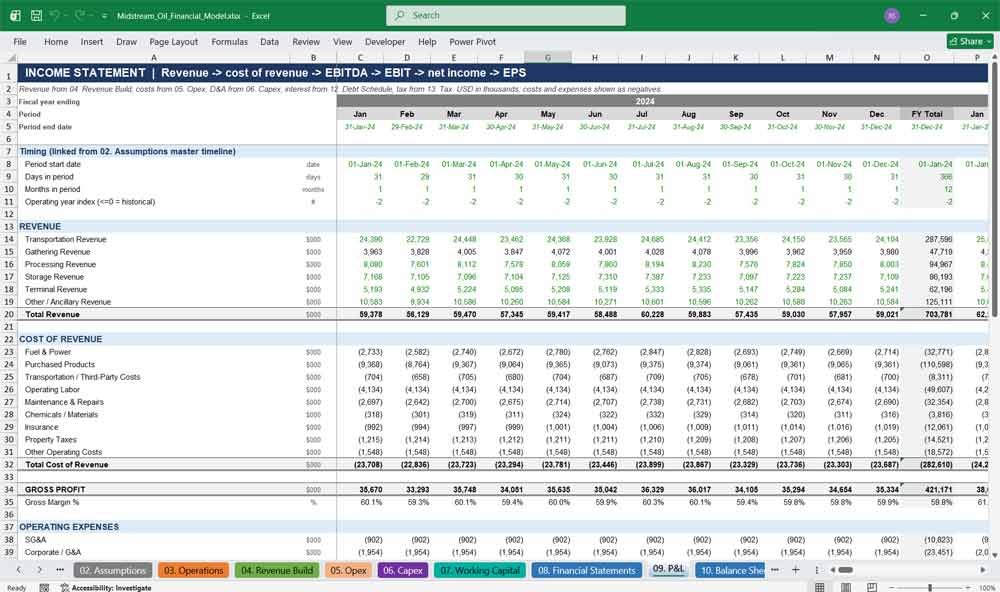Image resolution: width=1000 pixels, height=592 pixels.
Task: Switch to Normal view icon
Action: [x=820, y=588]
